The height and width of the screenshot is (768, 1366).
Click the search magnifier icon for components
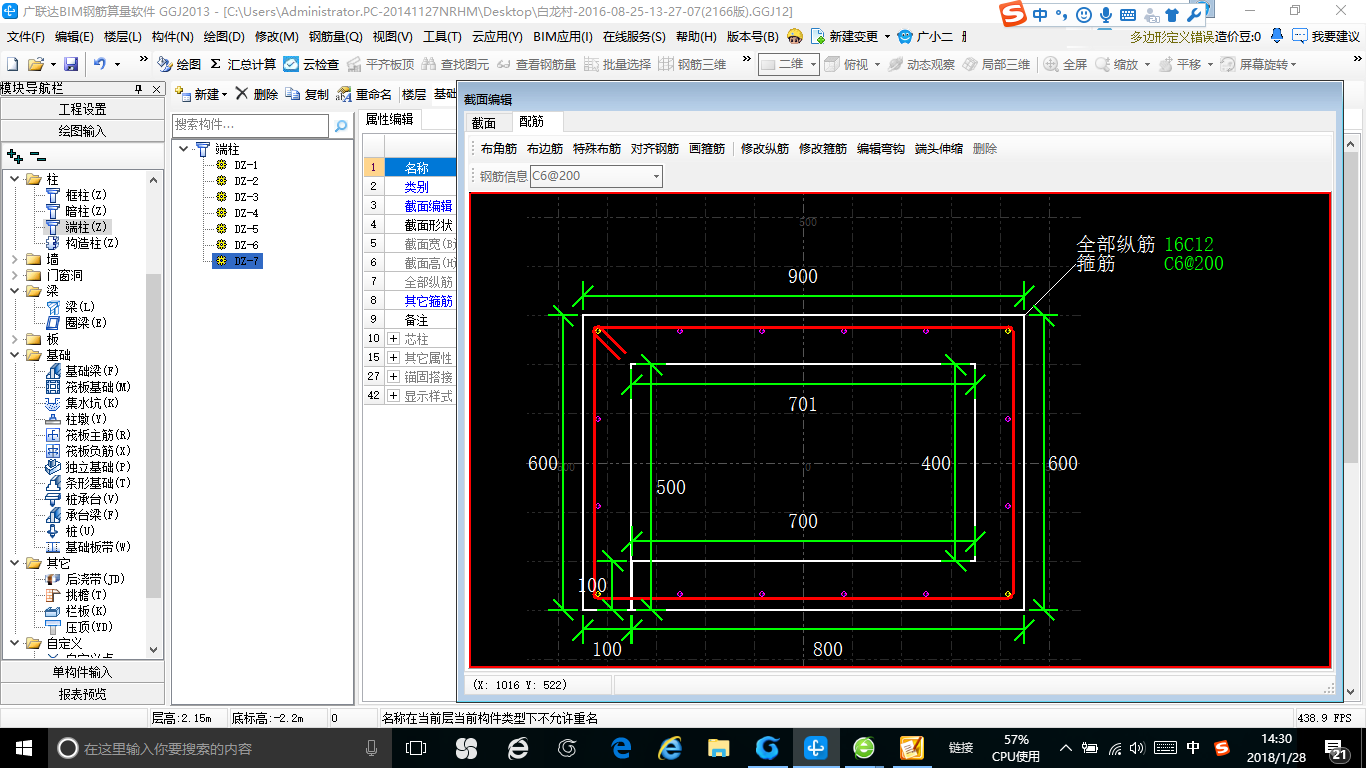pos(341,126)
